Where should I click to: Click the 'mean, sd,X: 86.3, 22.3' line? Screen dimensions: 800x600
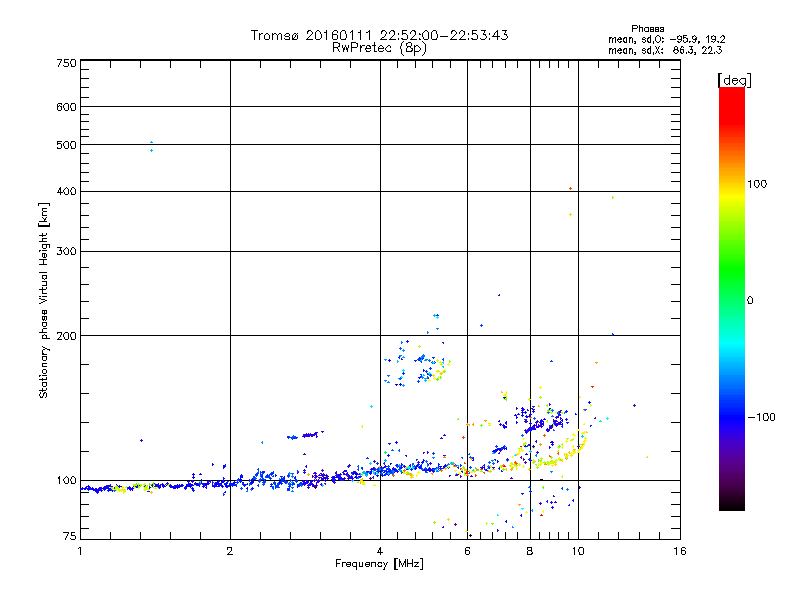[x=665, y=50]
